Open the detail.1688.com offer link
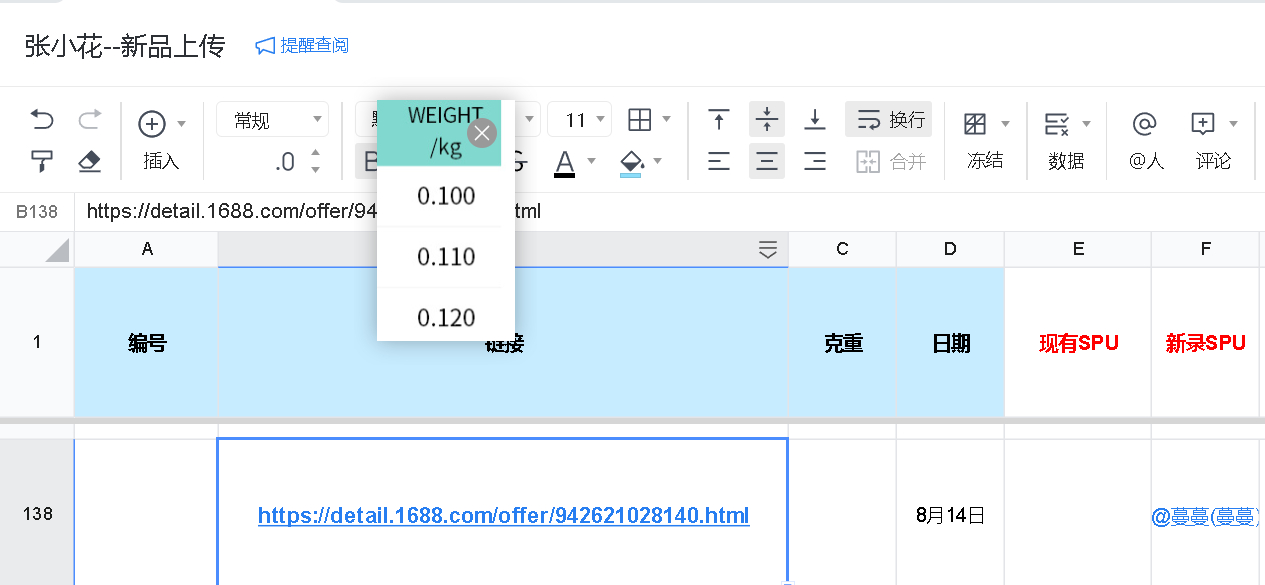 (503, 516)
